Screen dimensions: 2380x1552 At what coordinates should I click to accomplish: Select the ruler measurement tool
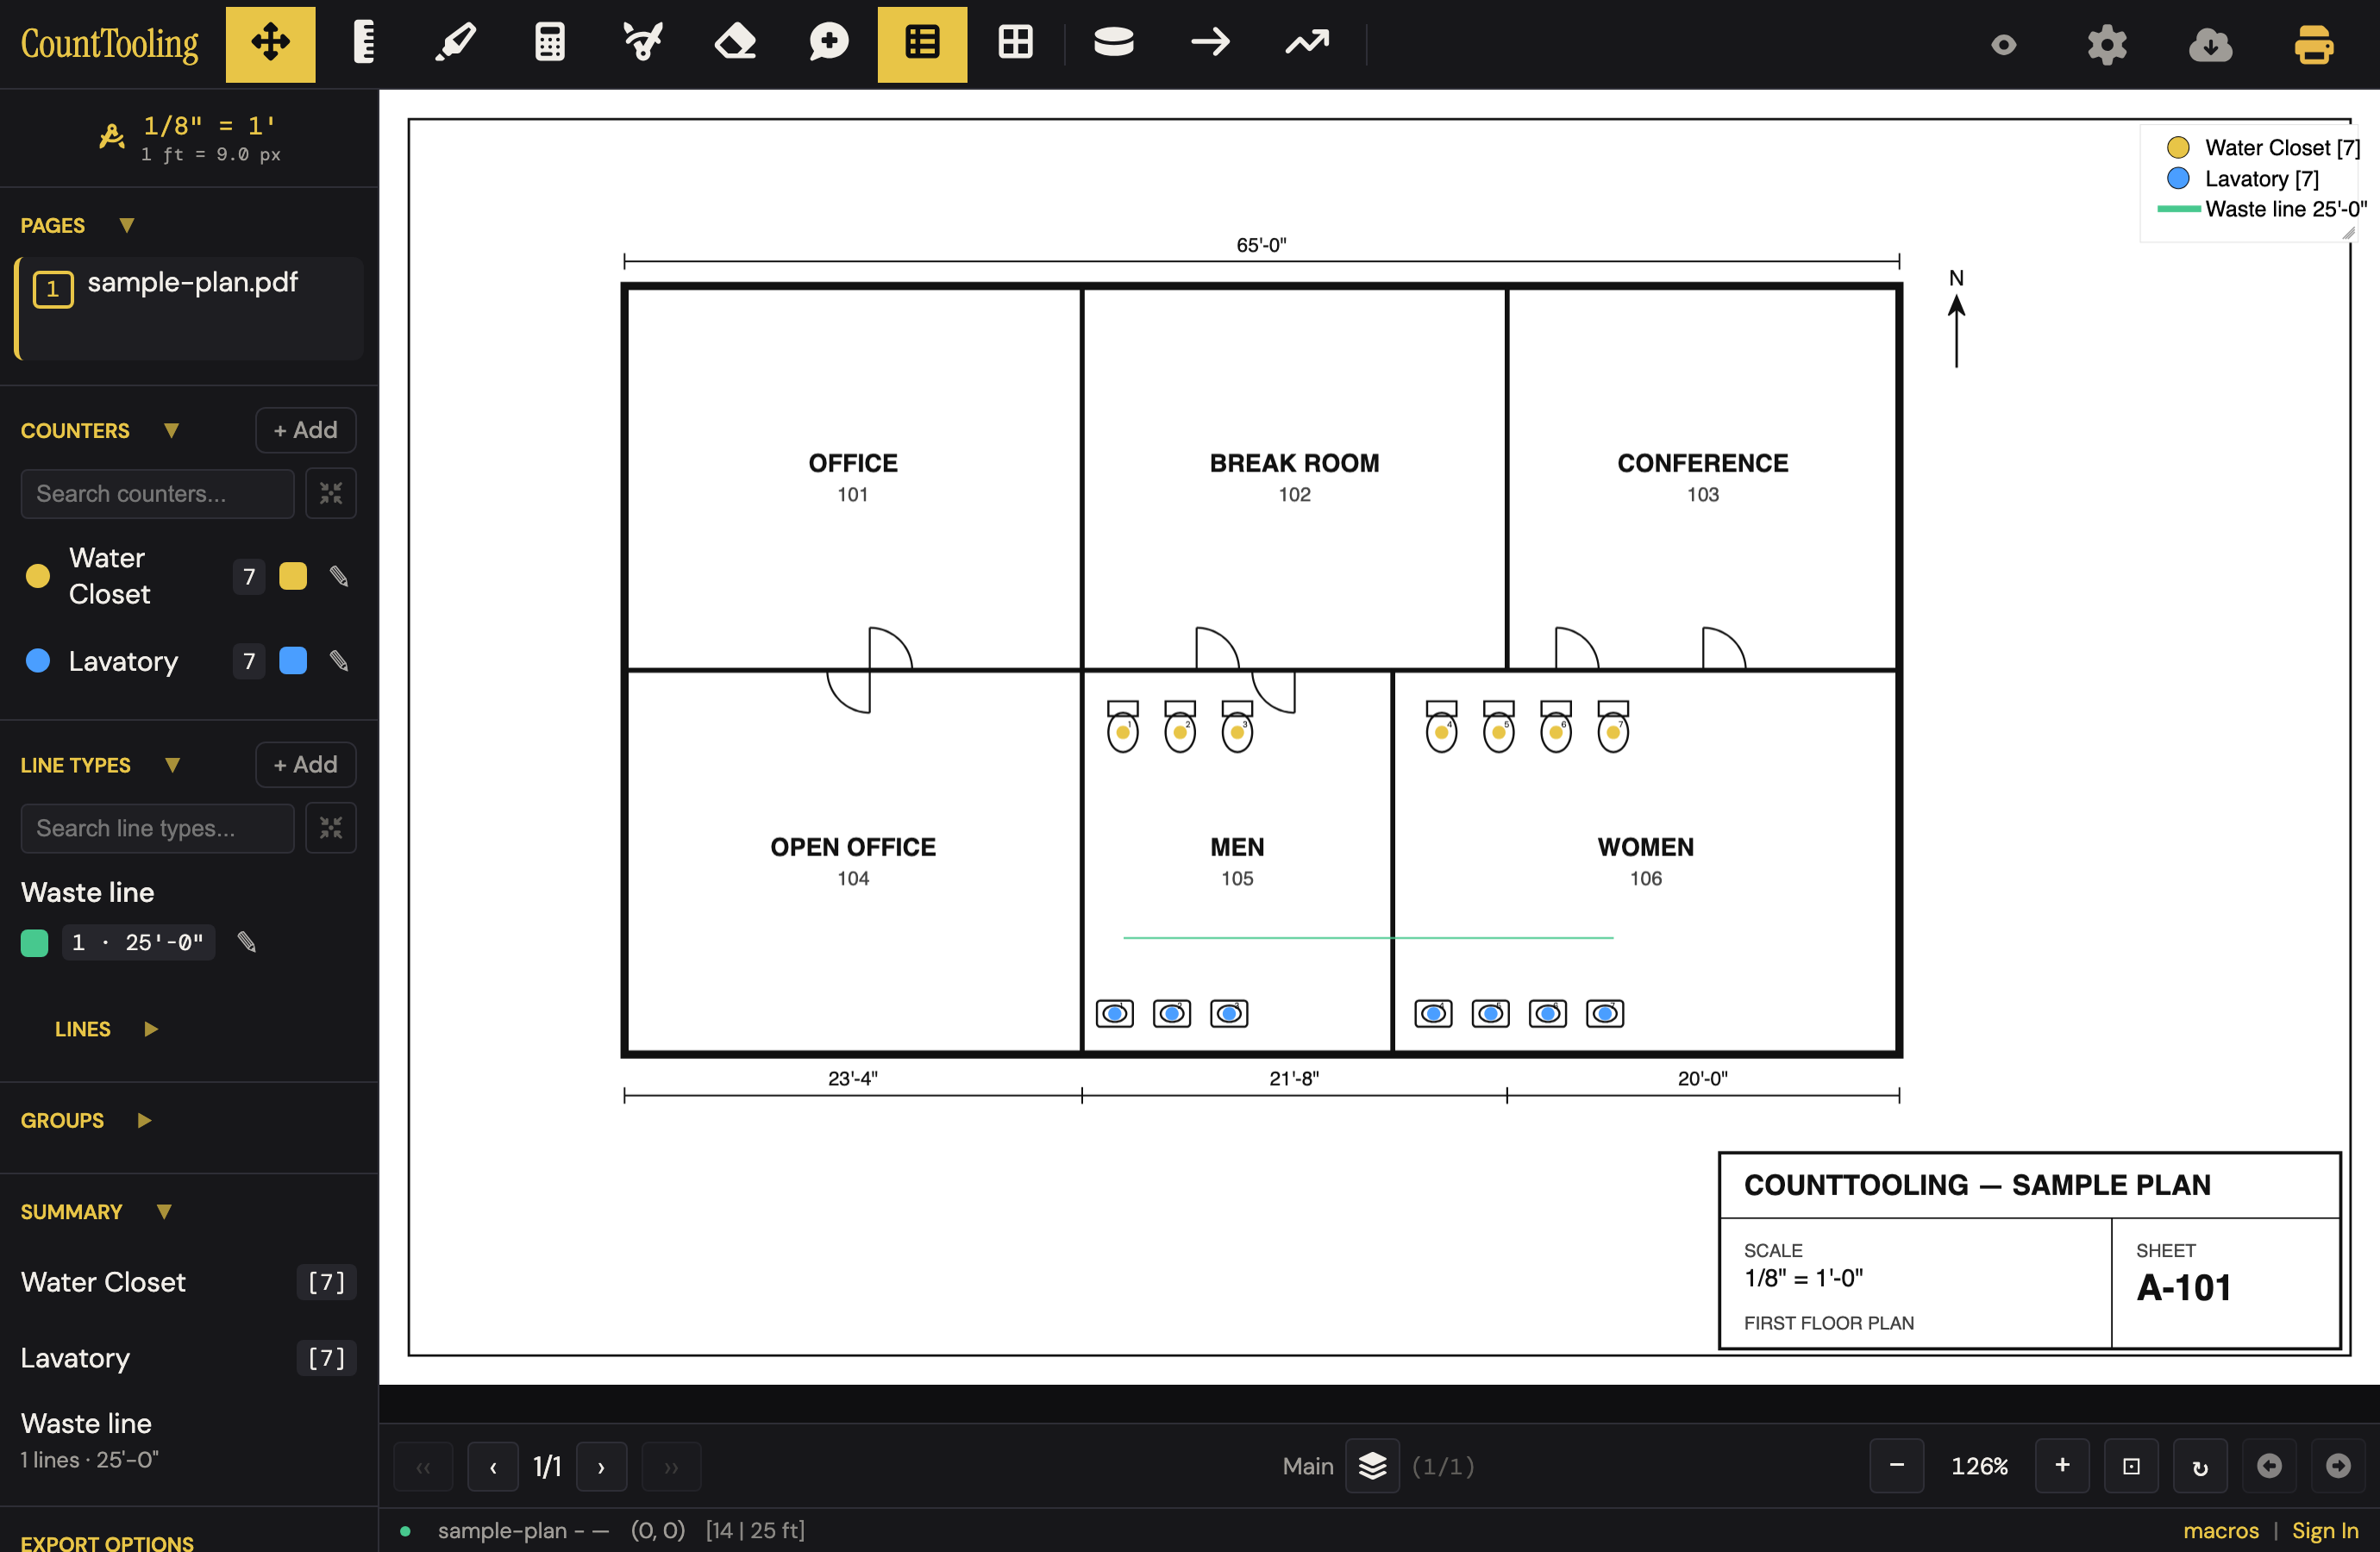(x=364, y=44)
